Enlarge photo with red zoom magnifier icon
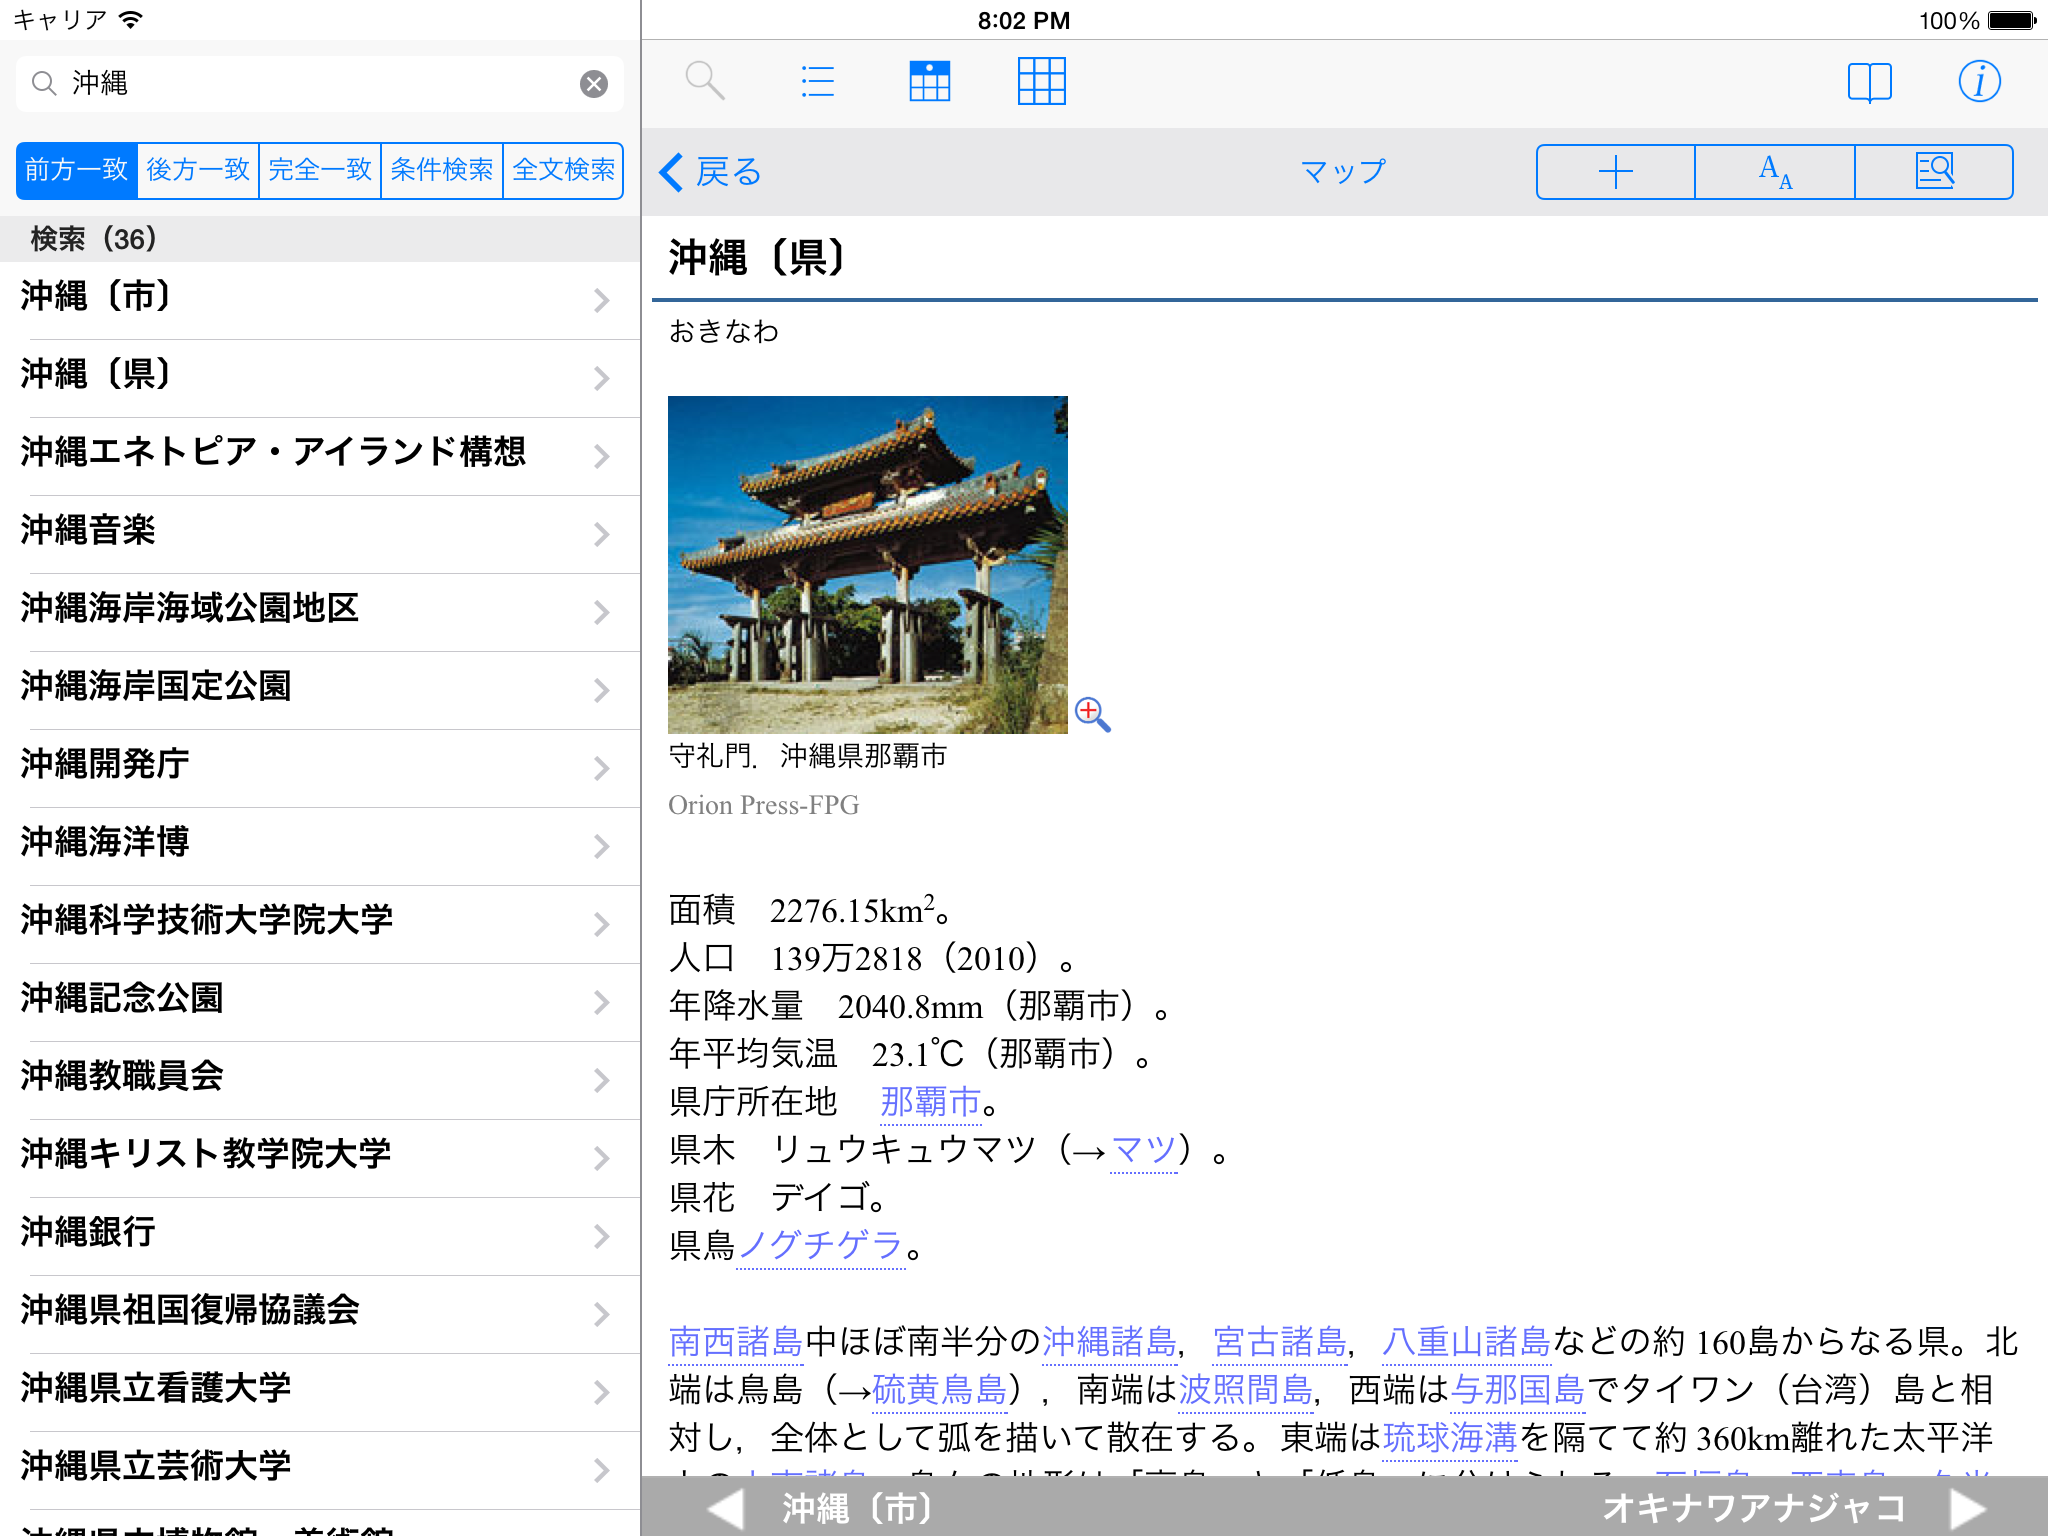2048x1536 pixels. tap(1091, 714)
